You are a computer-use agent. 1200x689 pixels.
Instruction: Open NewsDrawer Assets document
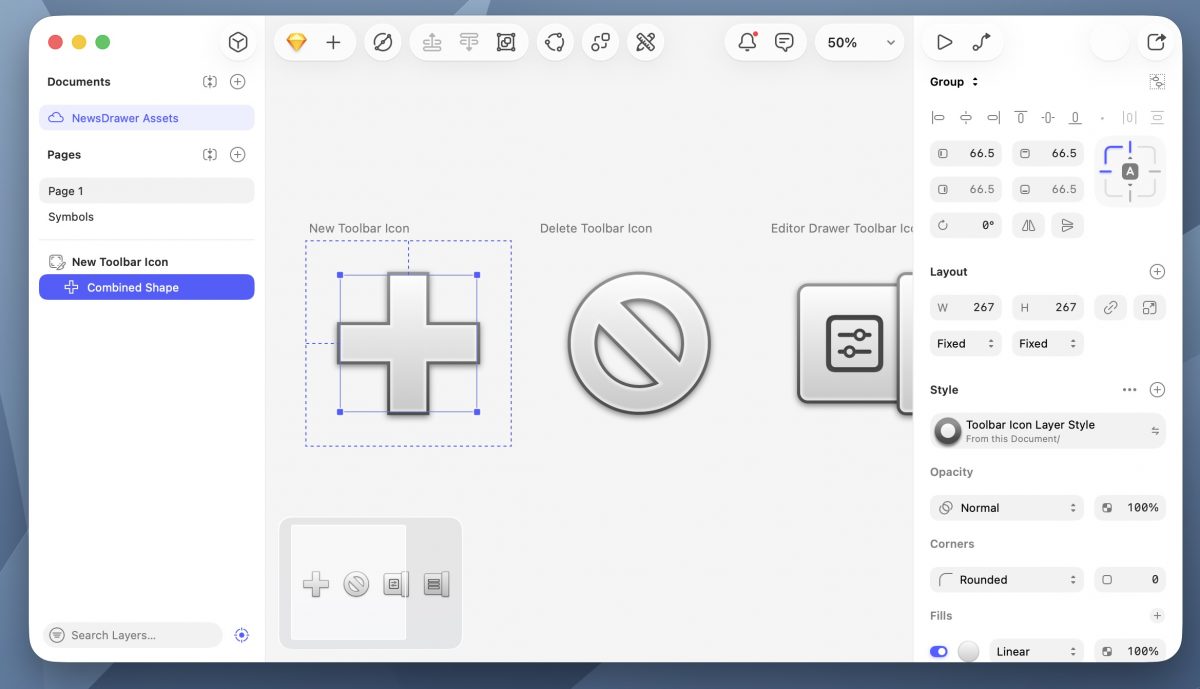[125, 118]
